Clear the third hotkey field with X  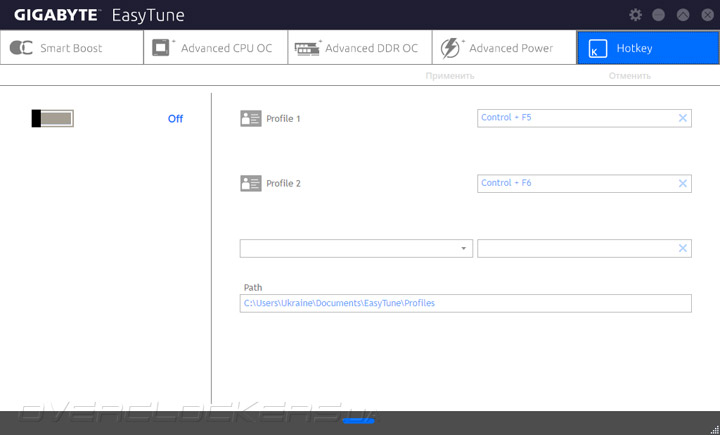(x=682, y=248)
